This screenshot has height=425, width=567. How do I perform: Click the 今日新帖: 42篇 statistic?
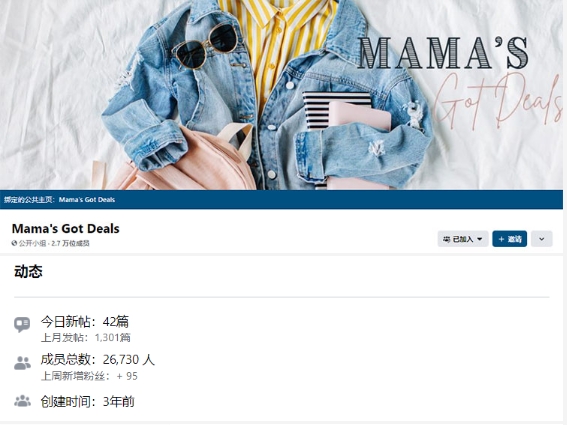85,321
